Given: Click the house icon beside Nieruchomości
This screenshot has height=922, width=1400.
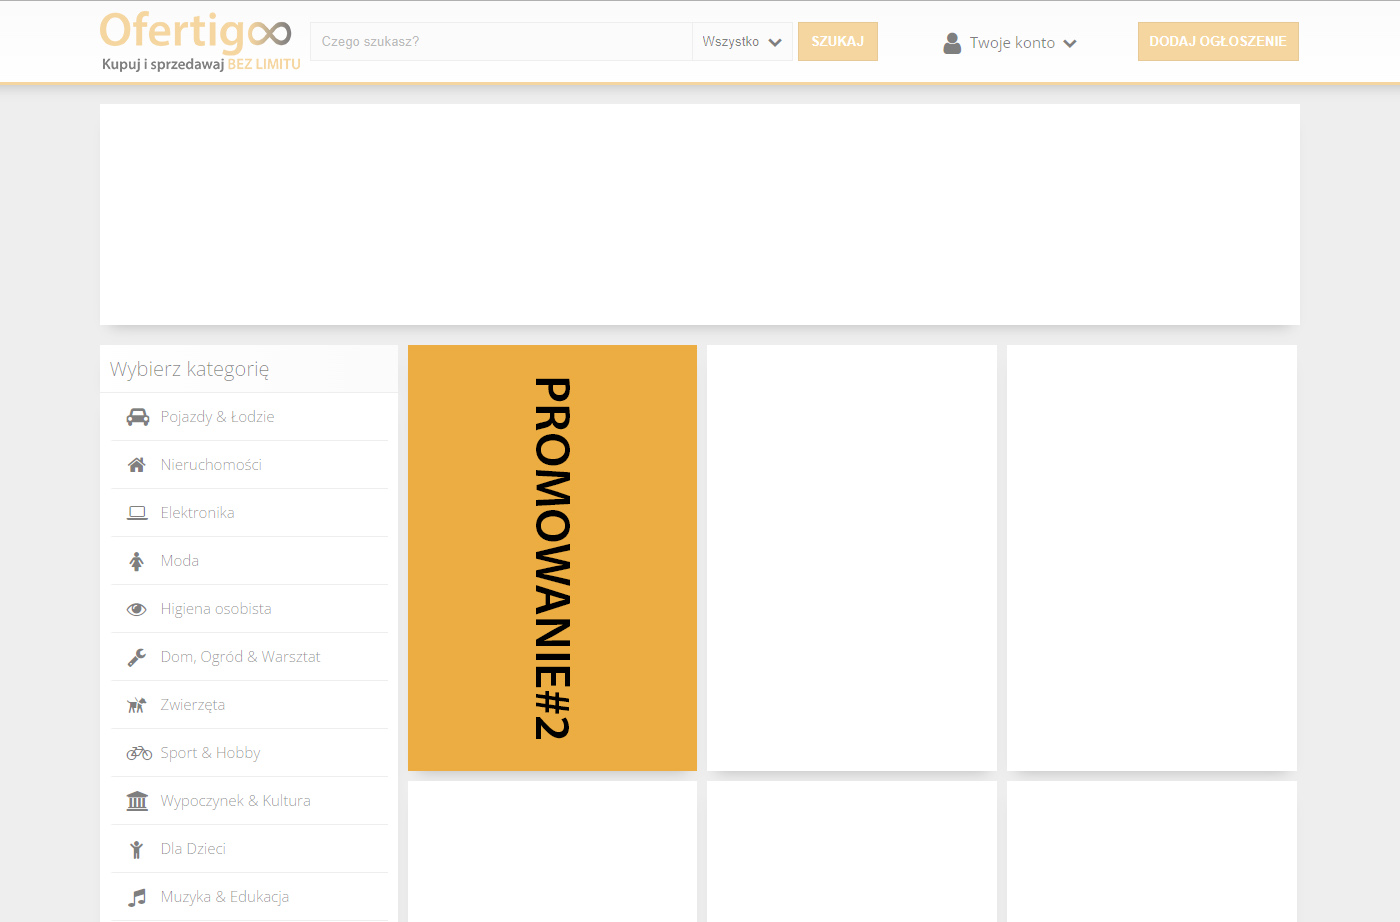Looking at the screenshot, I should tap(137, 465).
